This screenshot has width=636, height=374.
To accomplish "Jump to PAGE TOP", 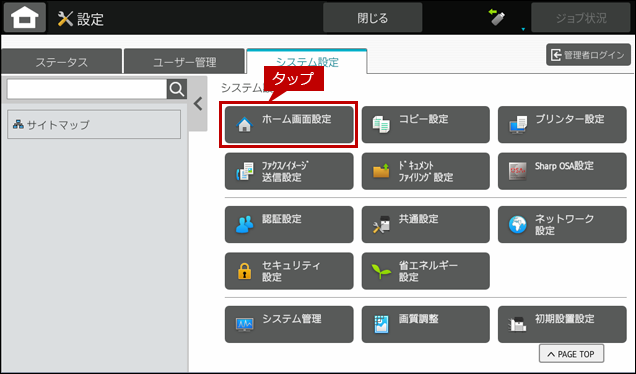I will pyautogui.click(x=571, y=354).
